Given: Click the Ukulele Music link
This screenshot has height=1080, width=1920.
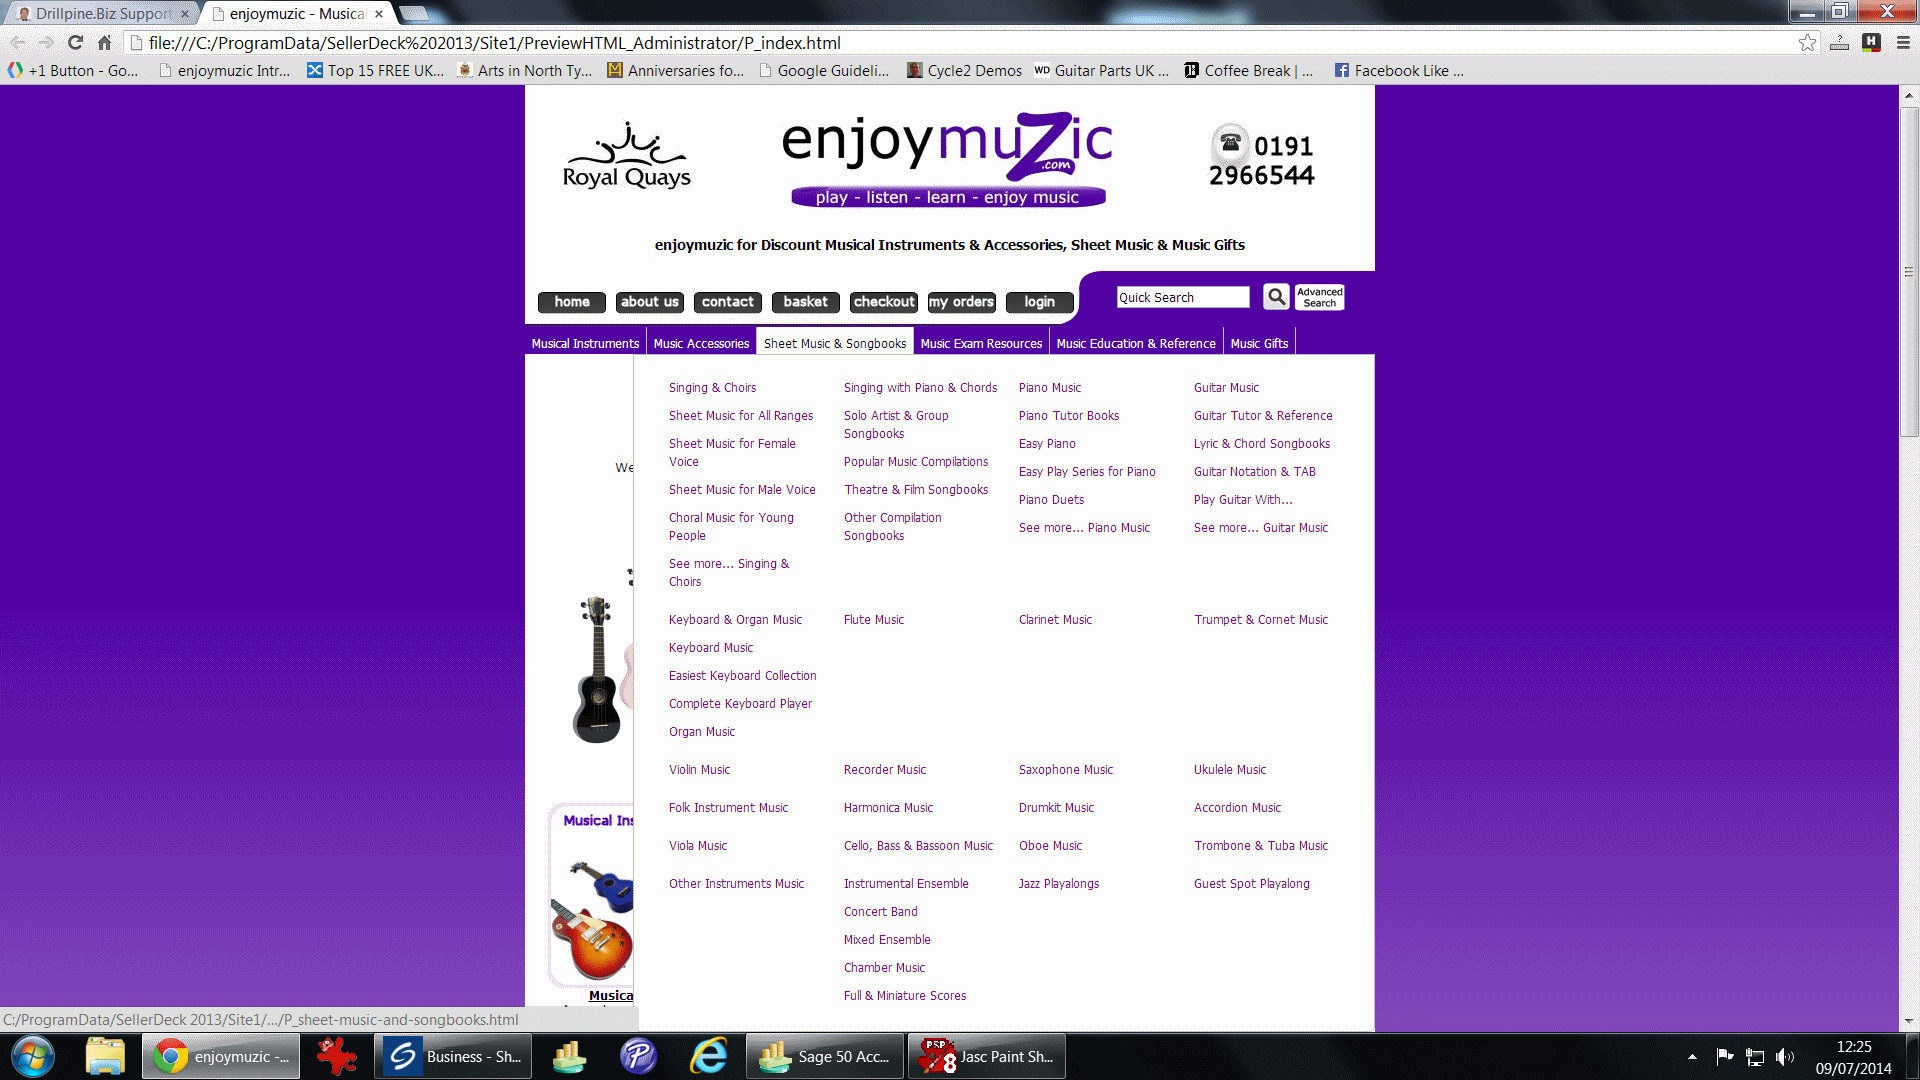Looking at the screenshot, I should [1230, 769].
